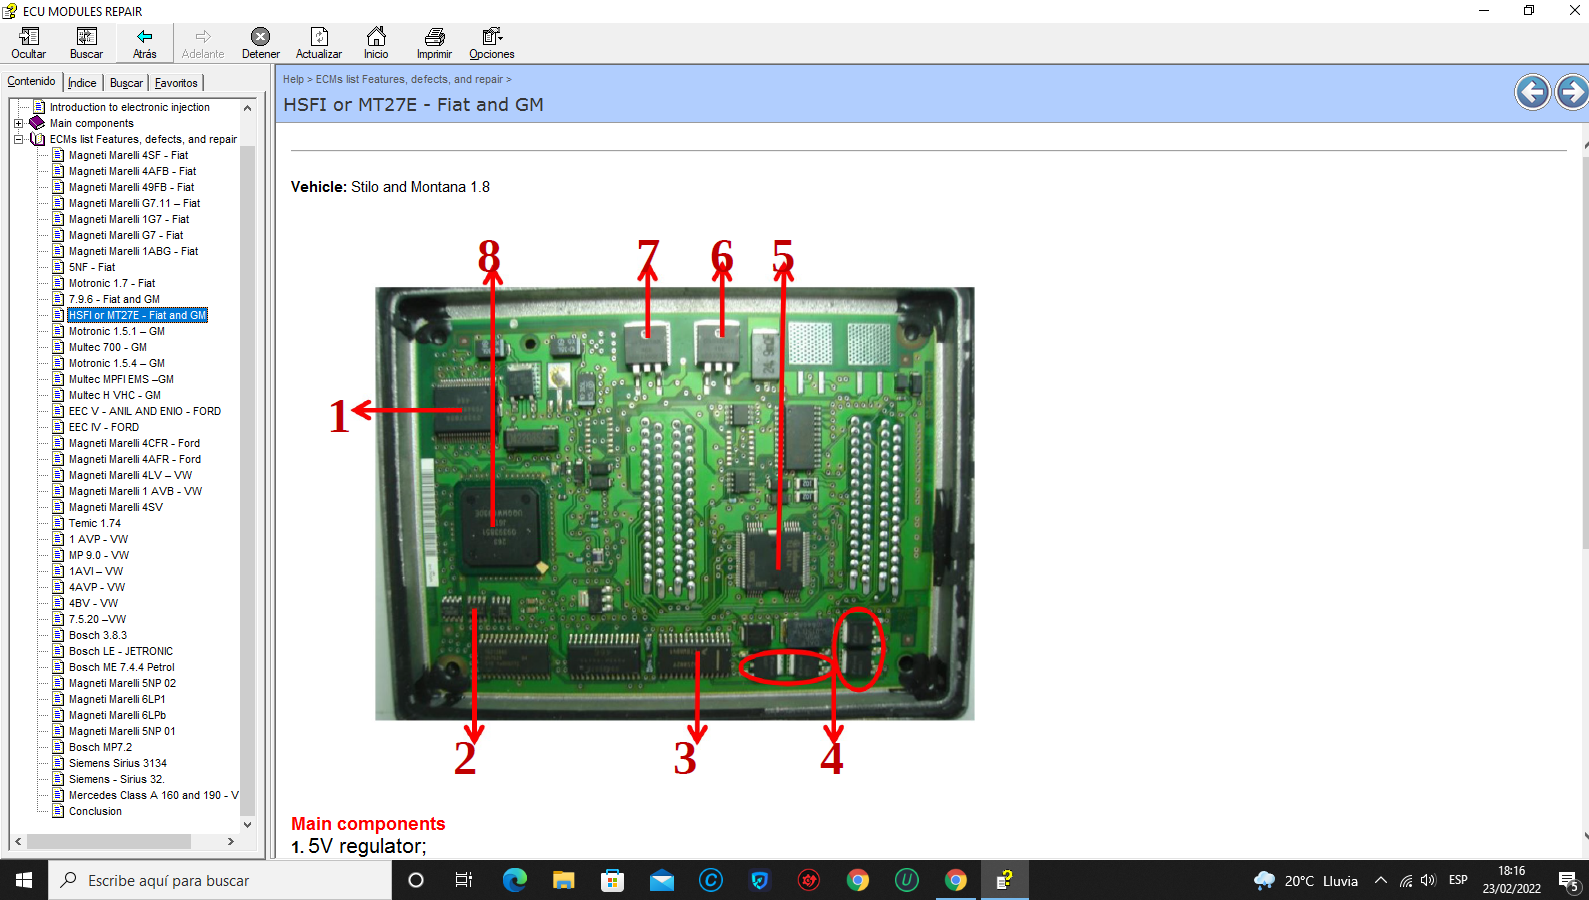Go to Inicio home icon
This screenshot has width=1589, height=900.
[x=376, y=43]
